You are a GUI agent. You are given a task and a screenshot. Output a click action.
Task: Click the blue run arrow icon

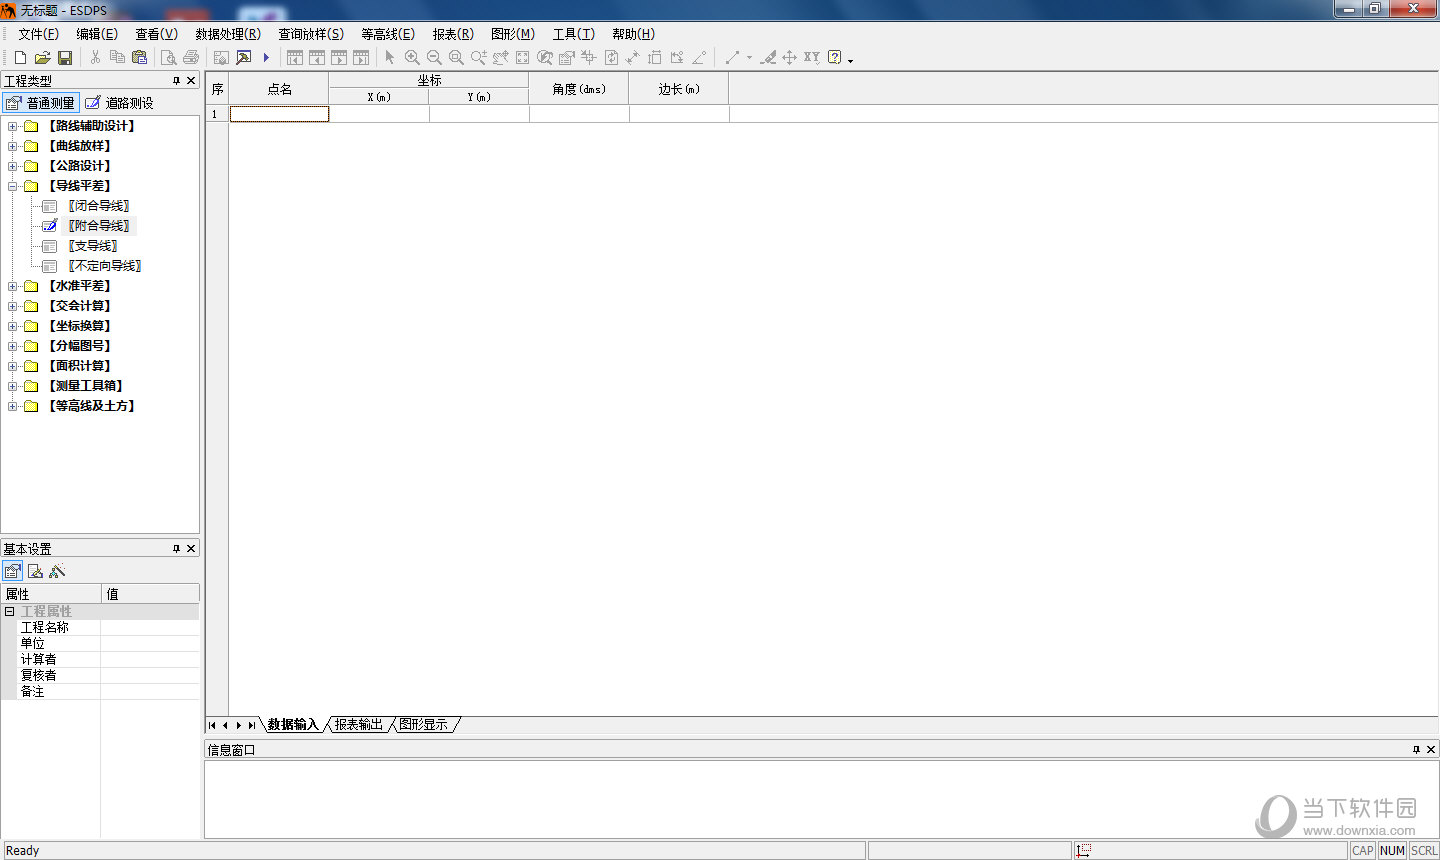coord(266,58)
